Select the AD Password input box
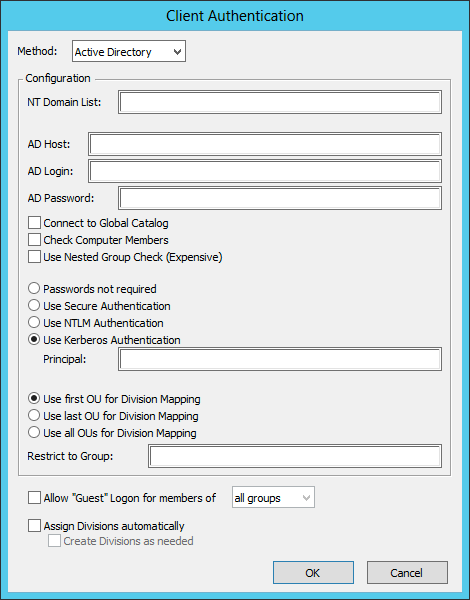This screenshot has height=600, width=470. (x=280, y=198)
